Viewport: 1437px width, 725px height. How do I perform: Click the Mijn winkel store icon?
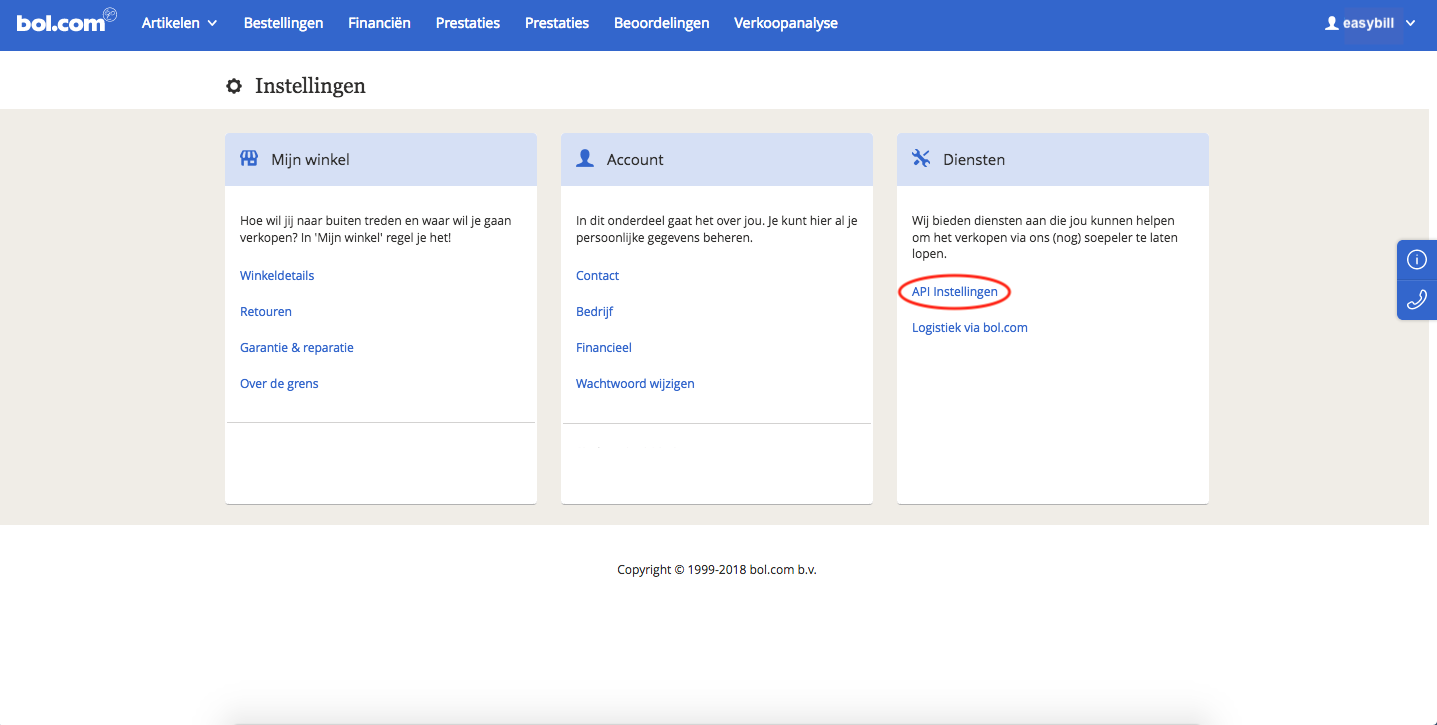pyautogui.click(x=249, y=159)
